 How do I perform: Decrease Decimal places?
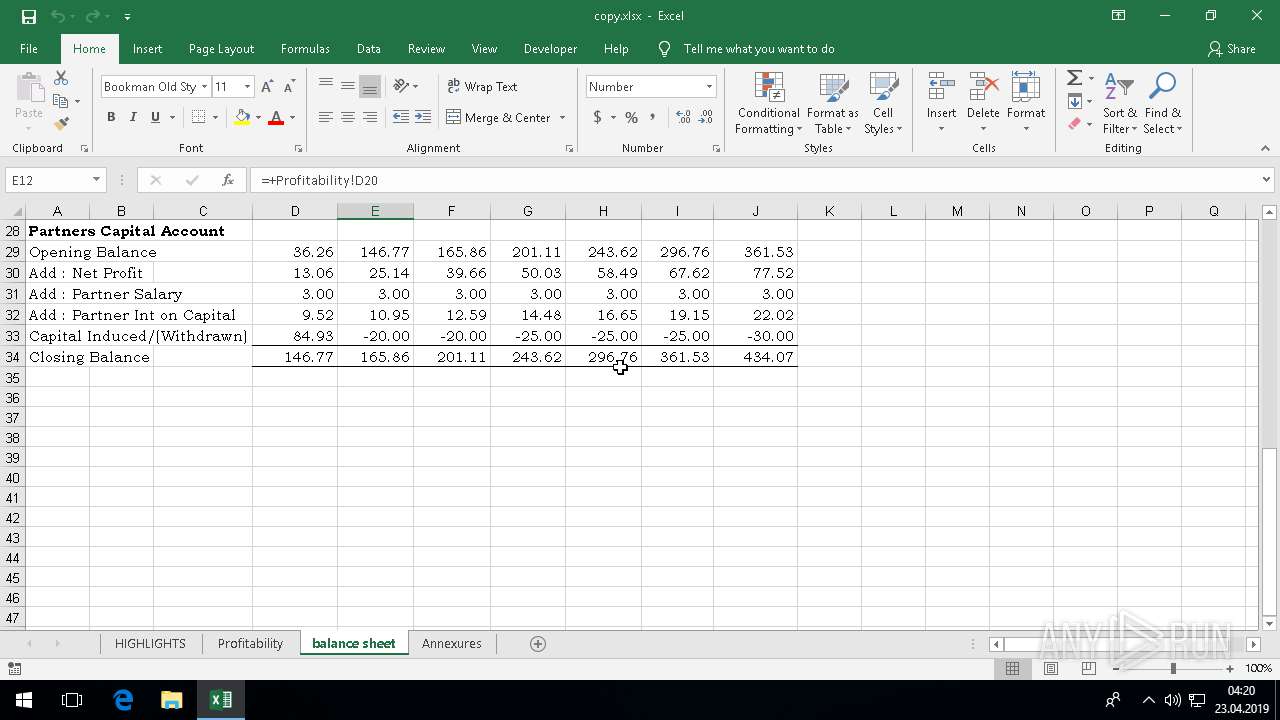click(706, 117)
